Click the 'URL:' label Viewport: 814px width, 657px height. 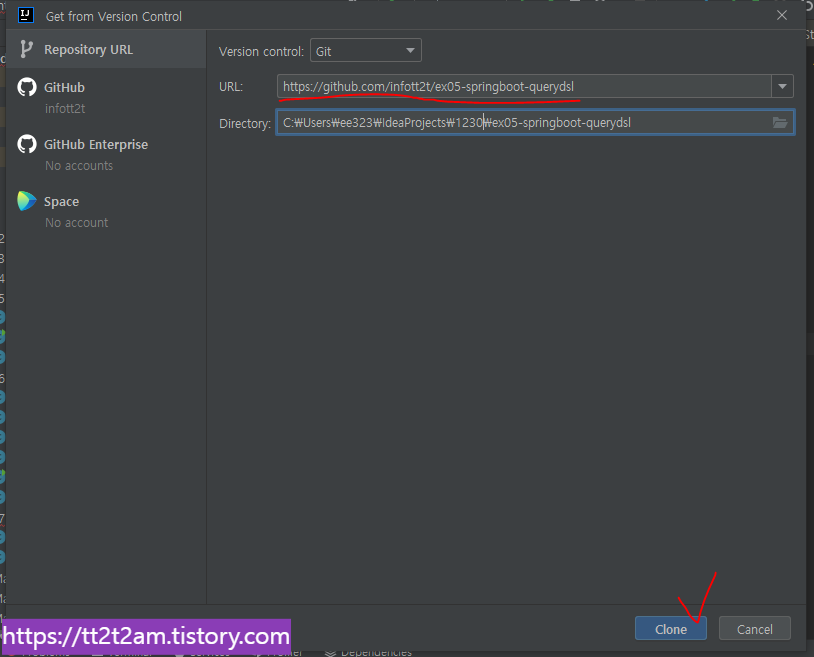click(231, 87)
